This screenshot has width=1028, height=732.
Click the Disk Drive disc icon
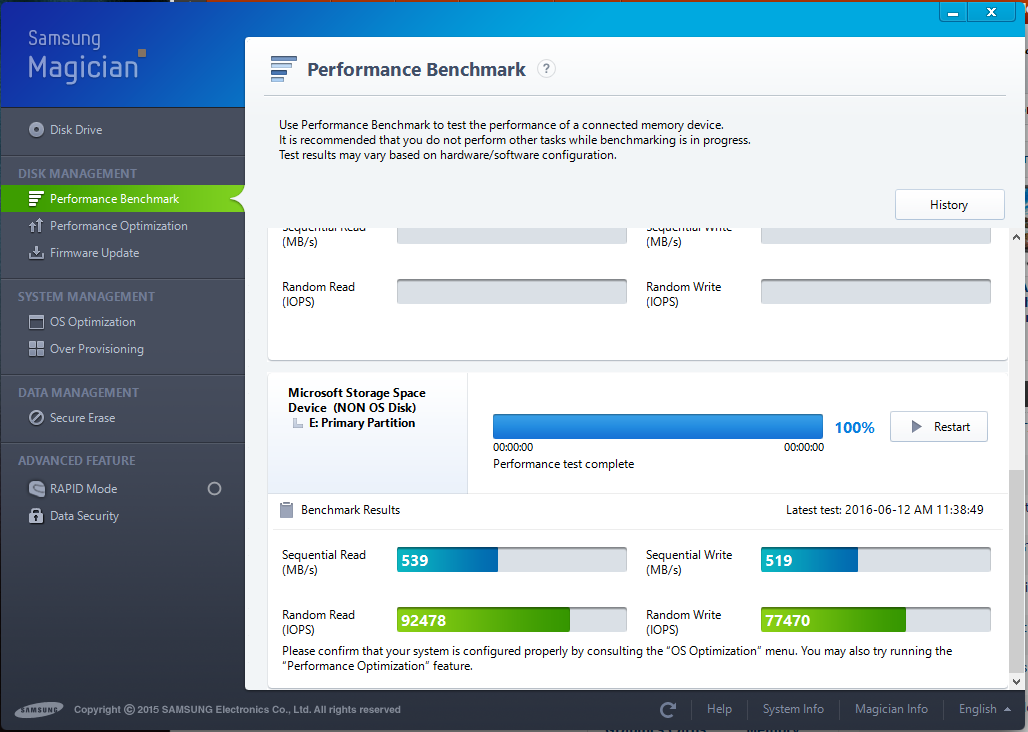coord(37,130)
